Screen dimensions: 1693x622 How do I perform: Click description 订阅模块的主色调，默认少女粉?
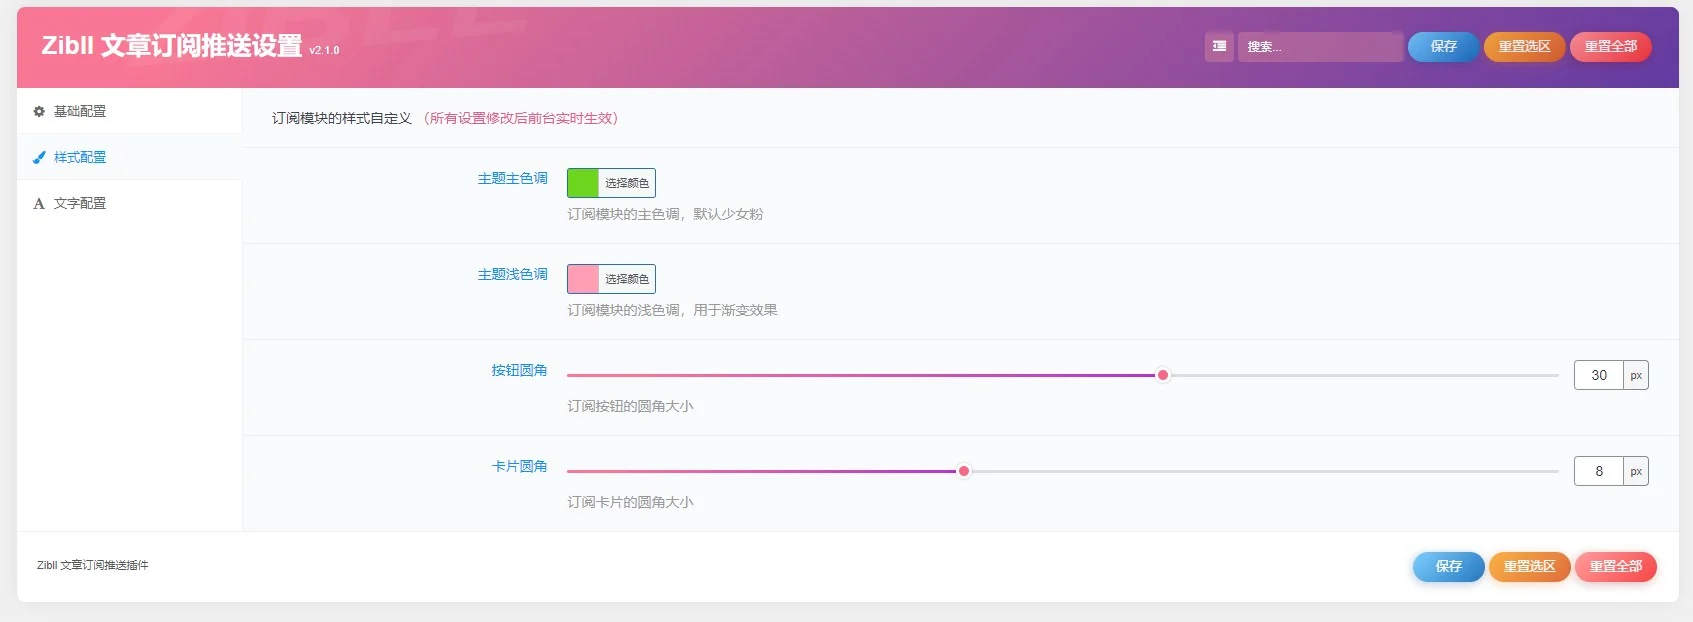665,214
